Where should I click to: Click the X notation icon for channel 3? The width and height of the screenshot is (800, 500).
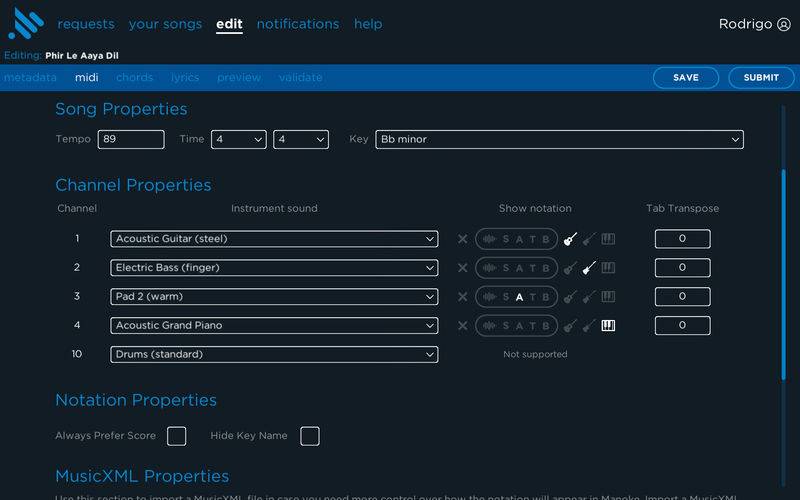(462, 297)
